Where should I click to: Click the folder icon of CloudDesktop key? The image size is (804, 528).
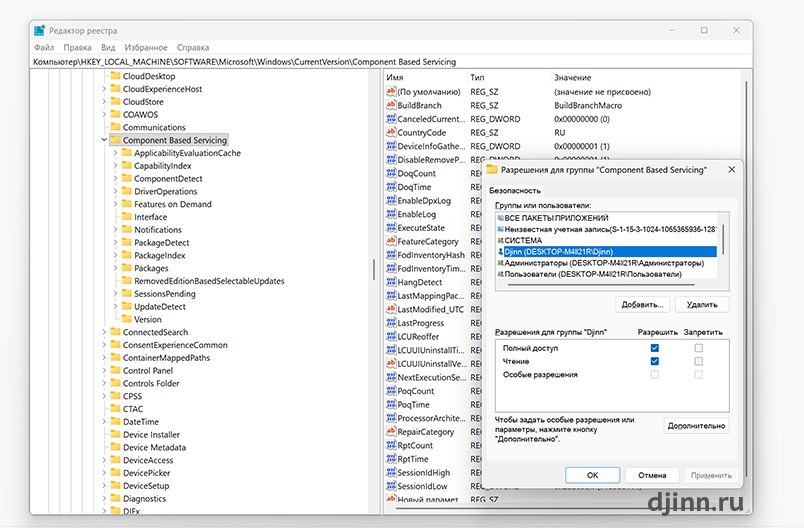(115, 76)
